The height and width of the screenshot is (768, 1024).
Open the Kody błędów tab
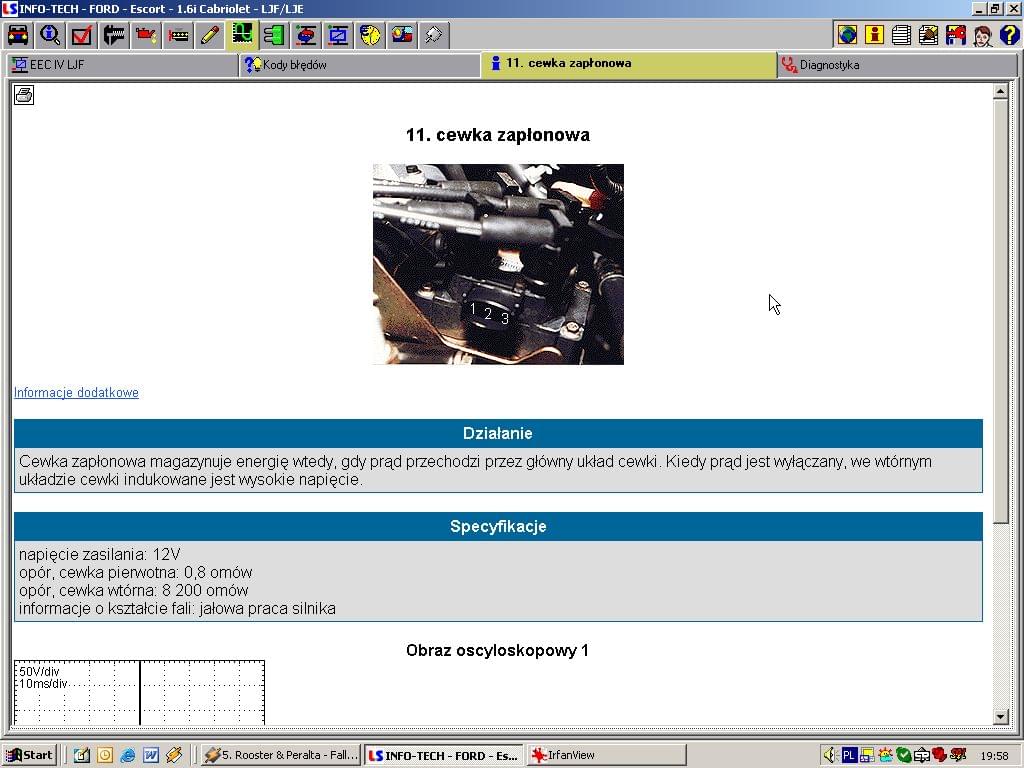pyautogui.click(x=360, y=65)
